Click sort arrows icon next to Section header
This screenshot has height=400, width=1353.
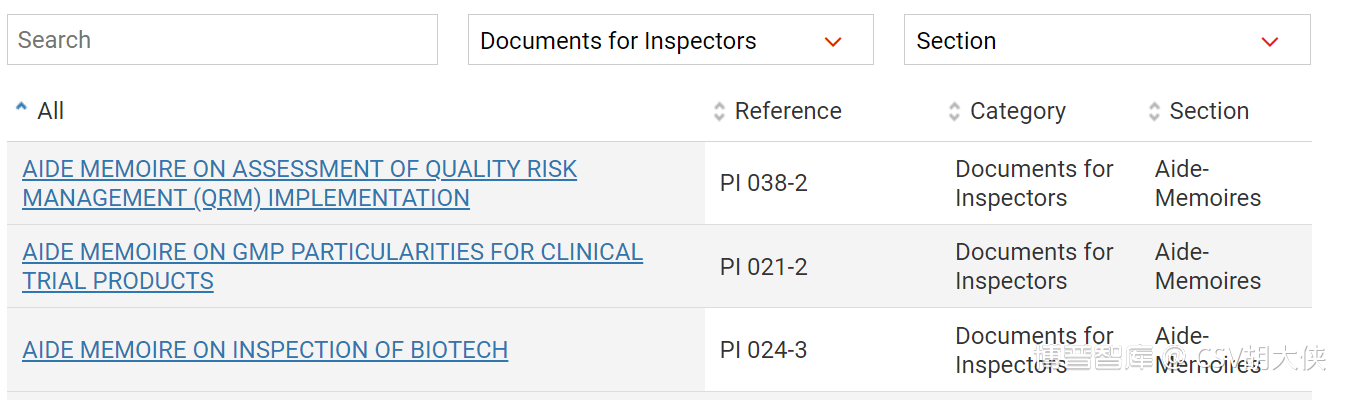coord(1154,111)
